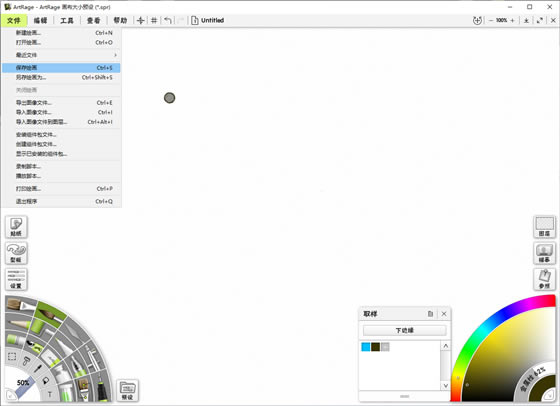Image resolution: width=560 pixels, height=406 pixels.
Task: Toggle the tracing image panel button
Action: 544,253
